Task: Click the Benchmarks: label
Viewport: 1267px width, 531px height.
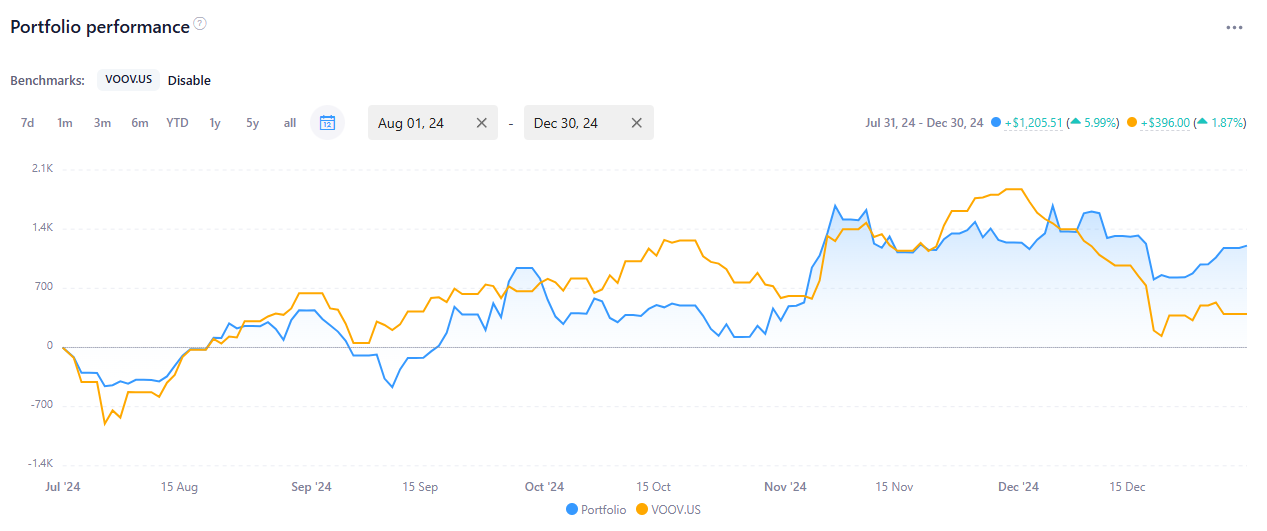Action: click(x=47, y=80)
